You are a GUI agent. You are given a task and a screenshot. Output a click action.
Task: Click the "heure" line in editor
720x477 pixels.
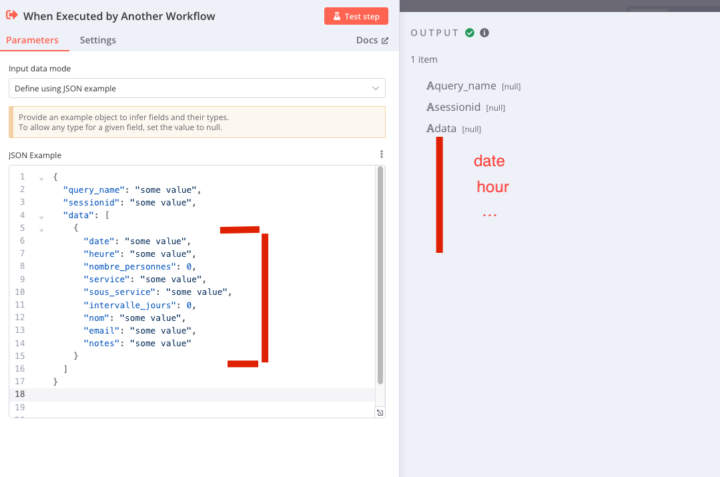click(140, 254)
